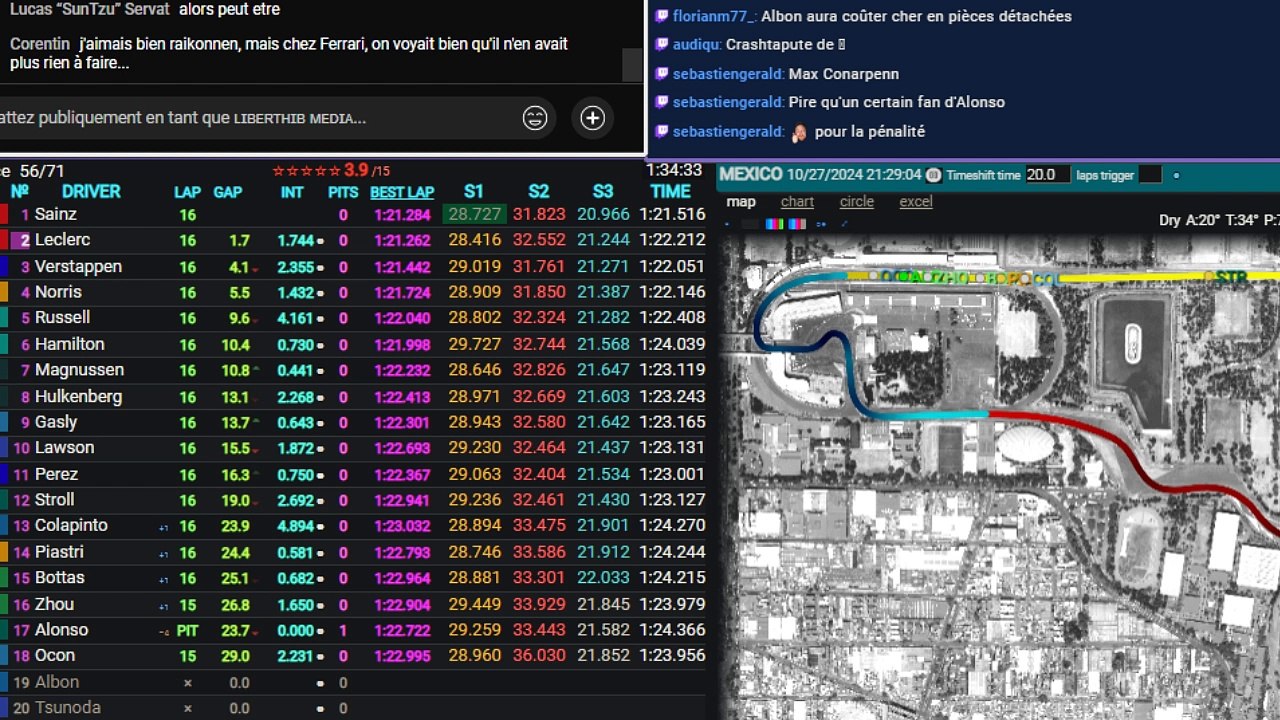Click Verstappen's blue team color swatch
Viewport: 1280px width, 720px height.
(4, 266)
